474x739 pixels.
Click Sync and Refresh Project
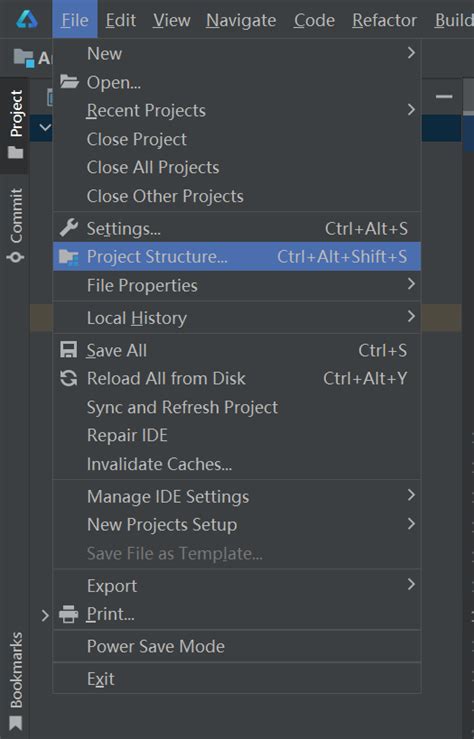(x=237, y=407)
